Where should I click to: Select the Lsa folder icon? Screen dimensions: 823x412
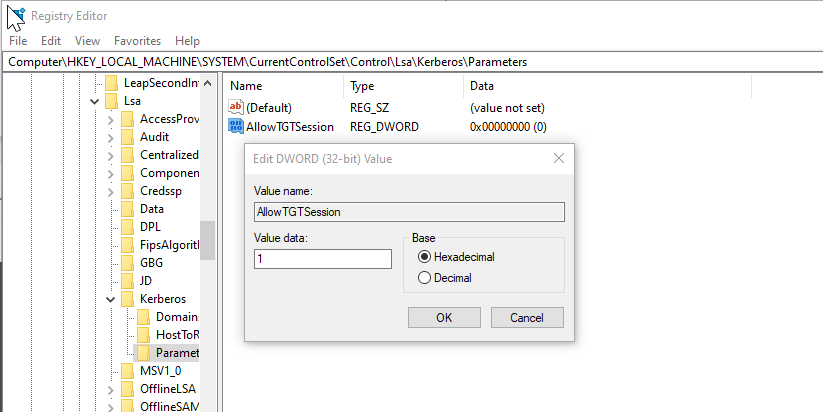[111, 101]
